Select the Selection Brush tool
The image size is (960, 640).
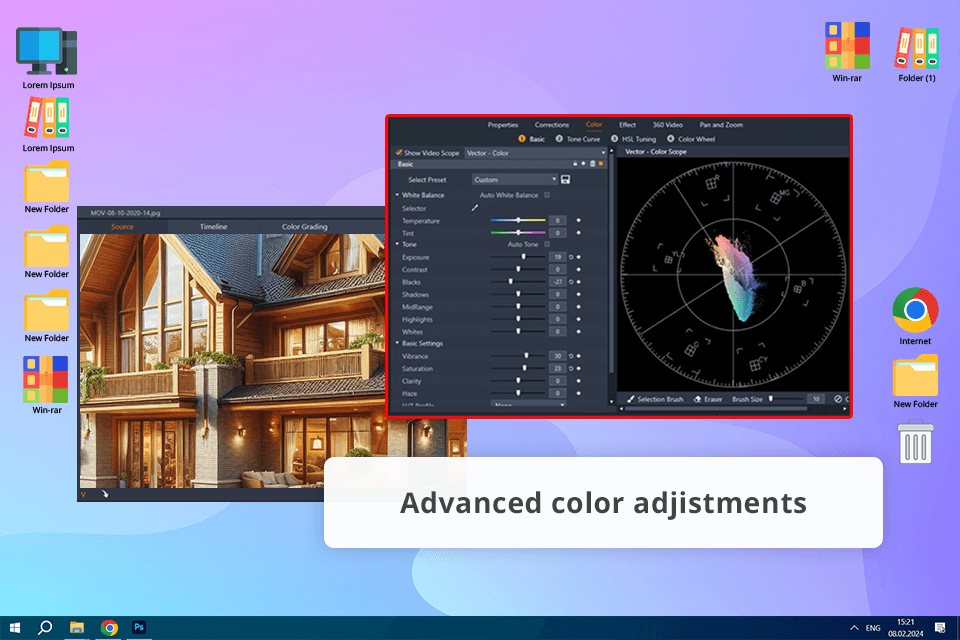coord(654,399)
